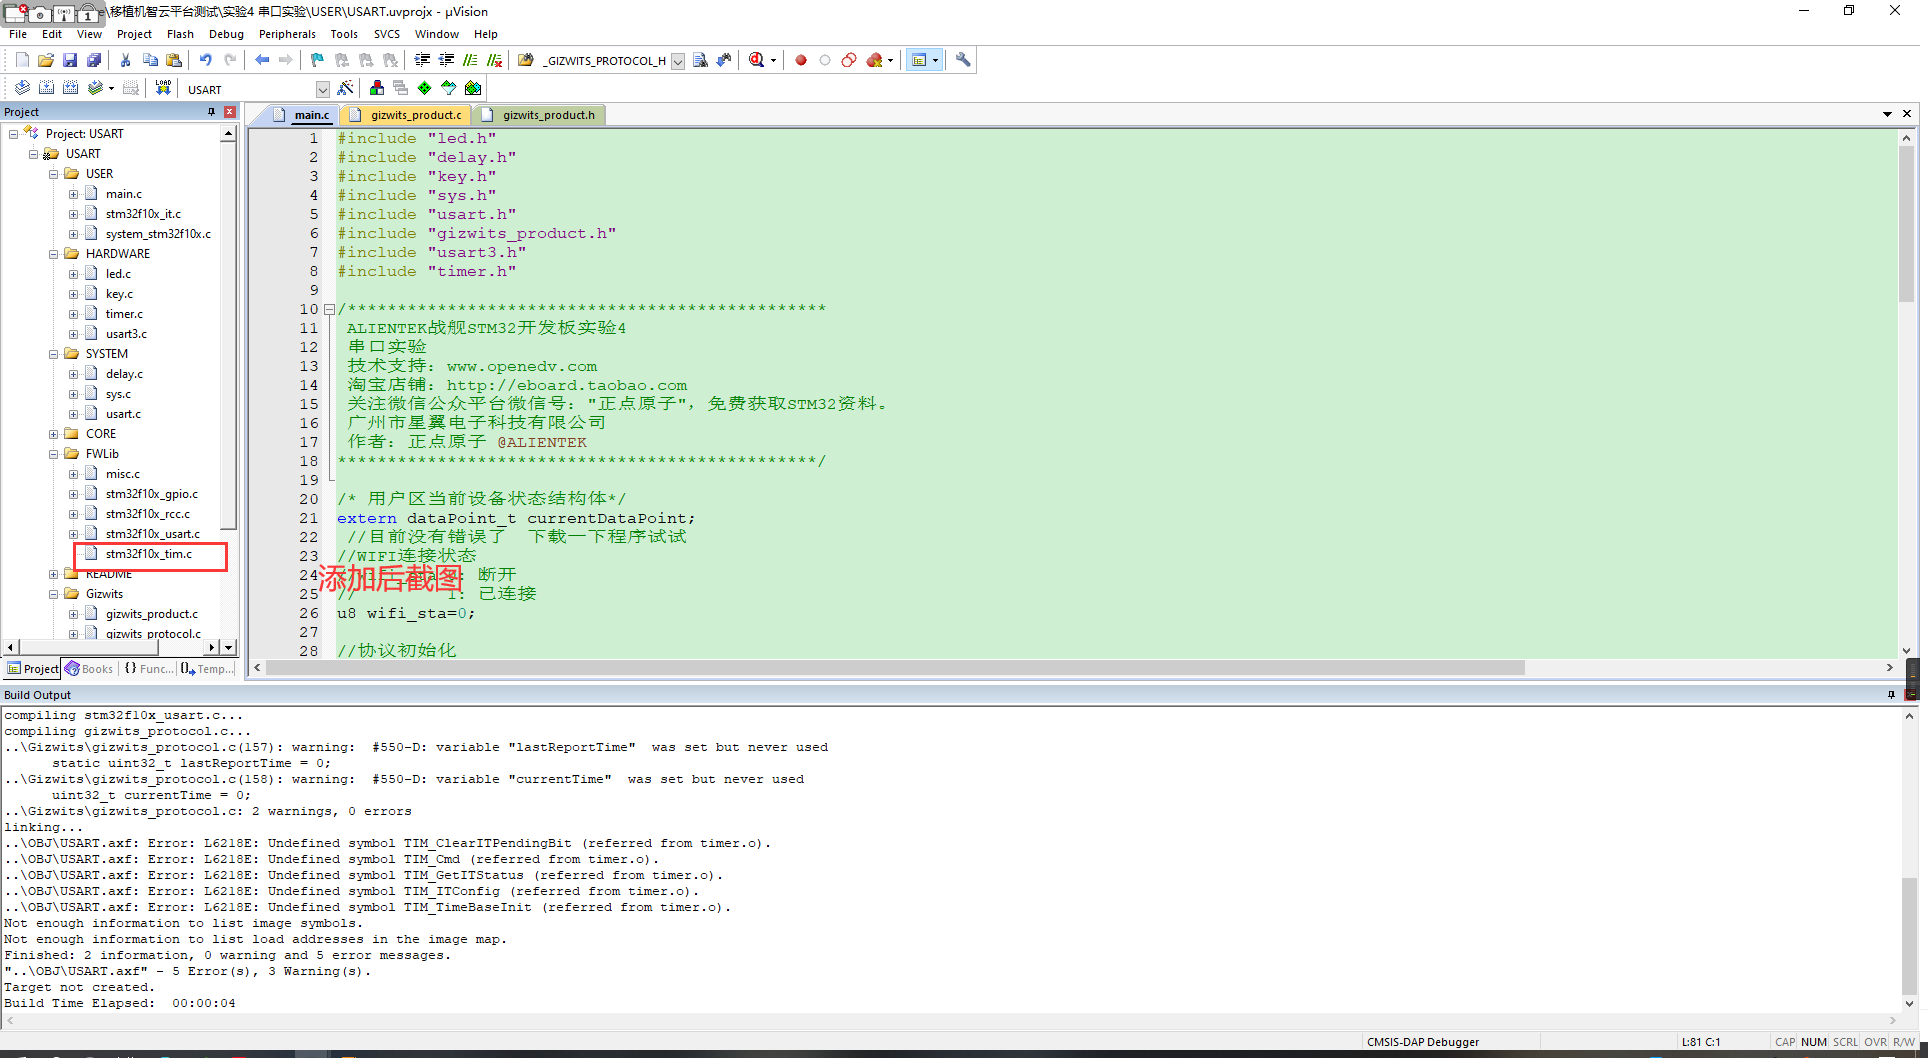Translate current file icon
Image resolution: width=1928 pixels, height=1058 pixels.
tap(22, 88)
